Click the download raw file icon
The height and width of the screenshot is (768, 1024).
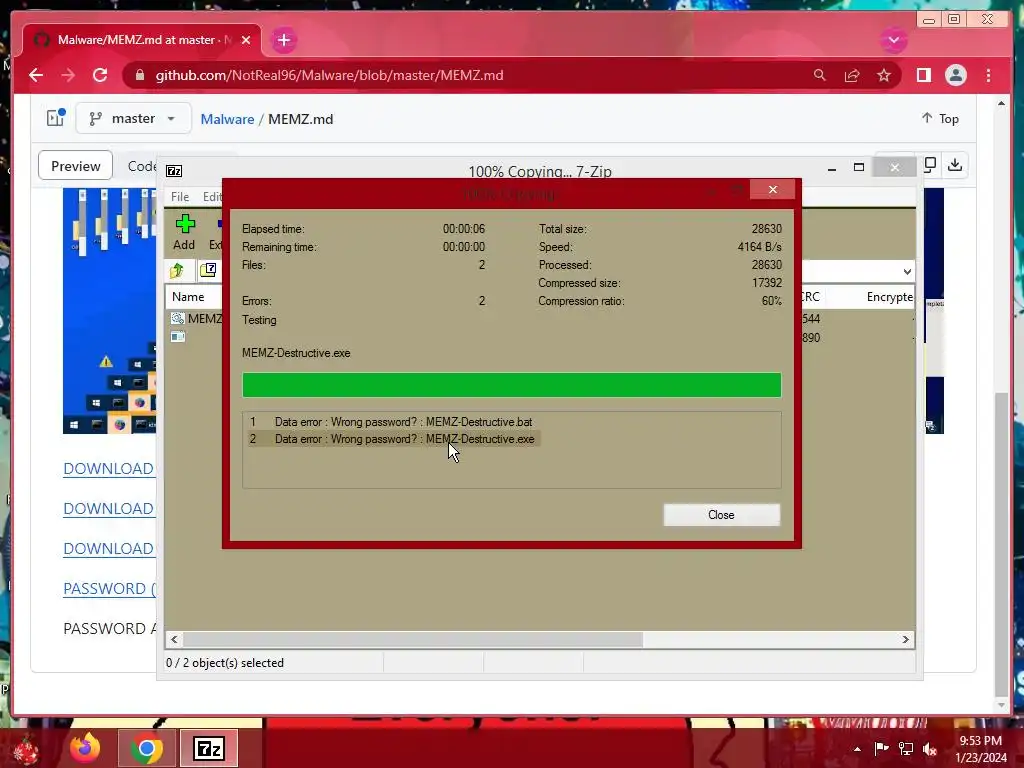pyautogui.click(x=955, y=165)
